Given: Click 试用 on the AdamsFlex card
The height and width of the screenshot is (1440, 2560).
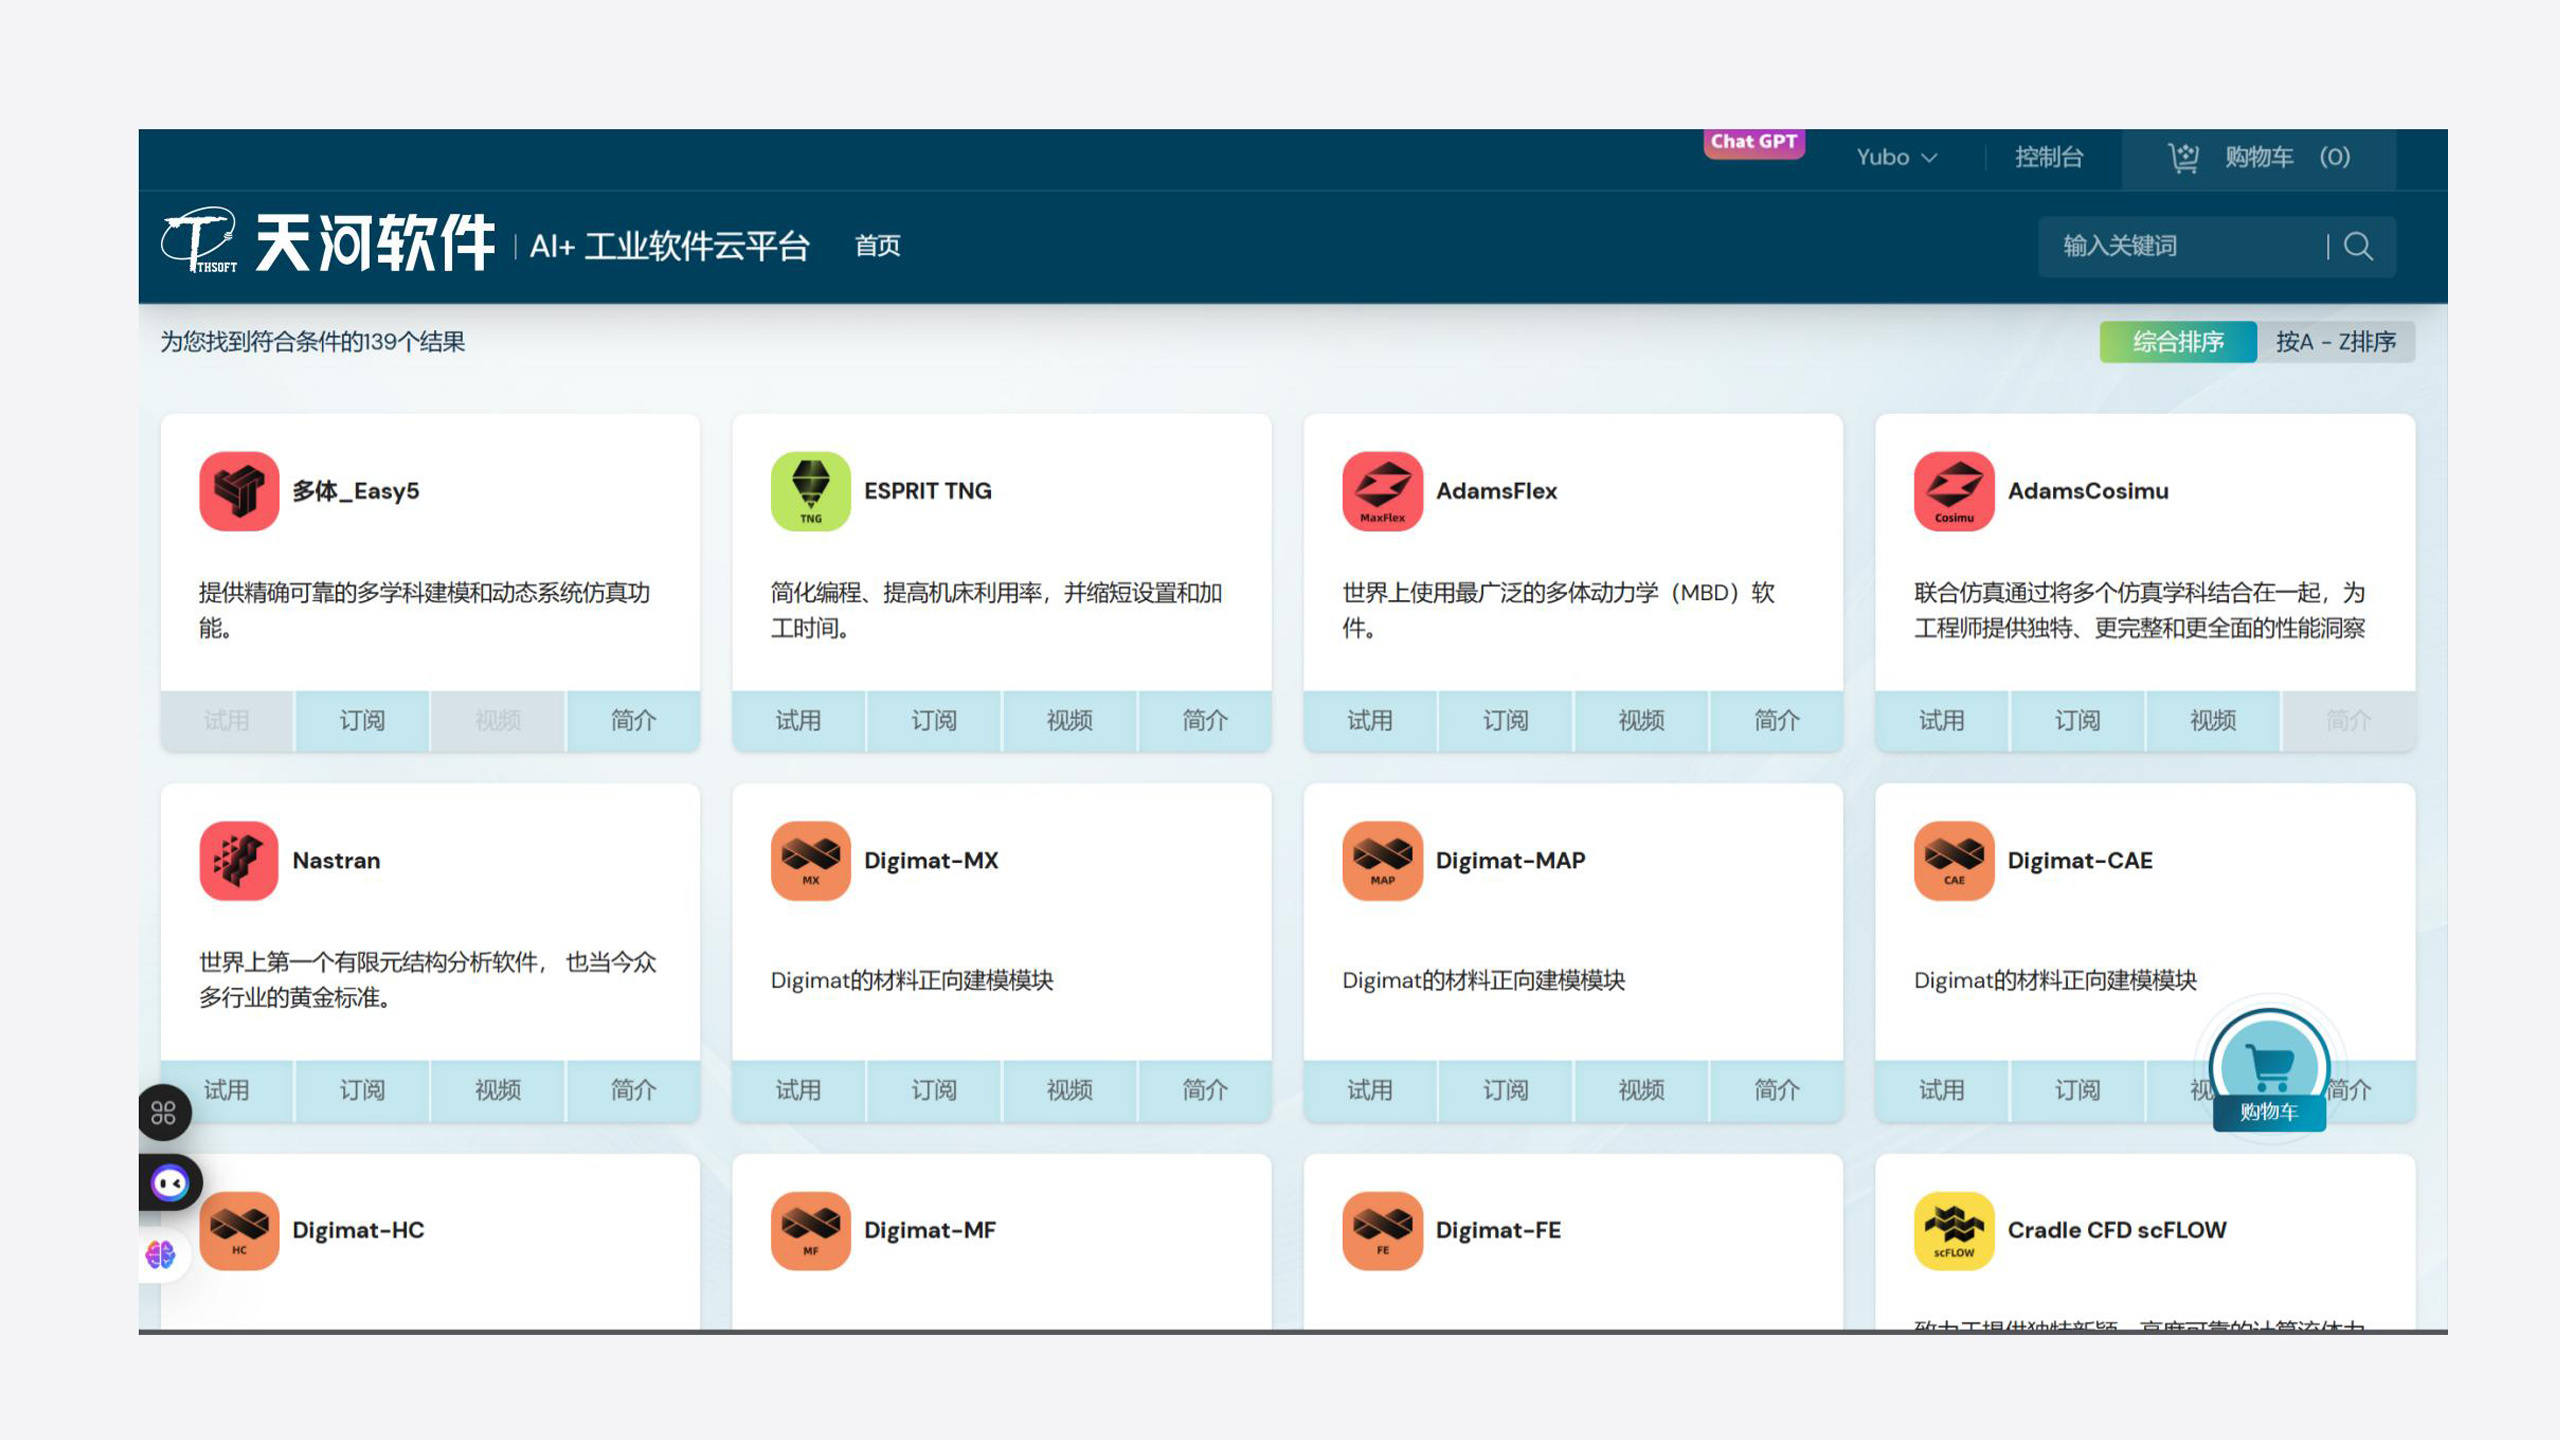Looking at the screenshot, I should pyautogui.click(x=1370, y=720).
